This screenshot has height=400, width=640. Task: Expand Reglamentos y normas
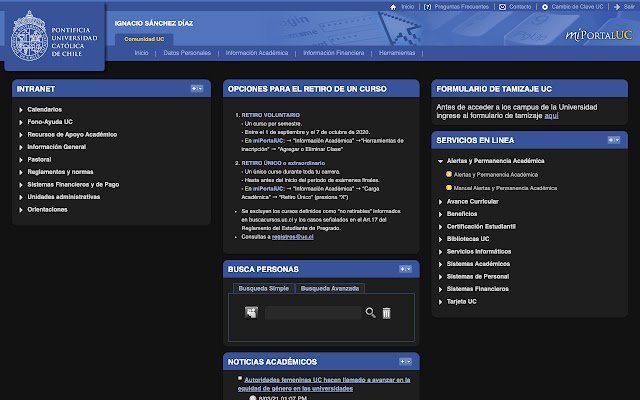20,172
